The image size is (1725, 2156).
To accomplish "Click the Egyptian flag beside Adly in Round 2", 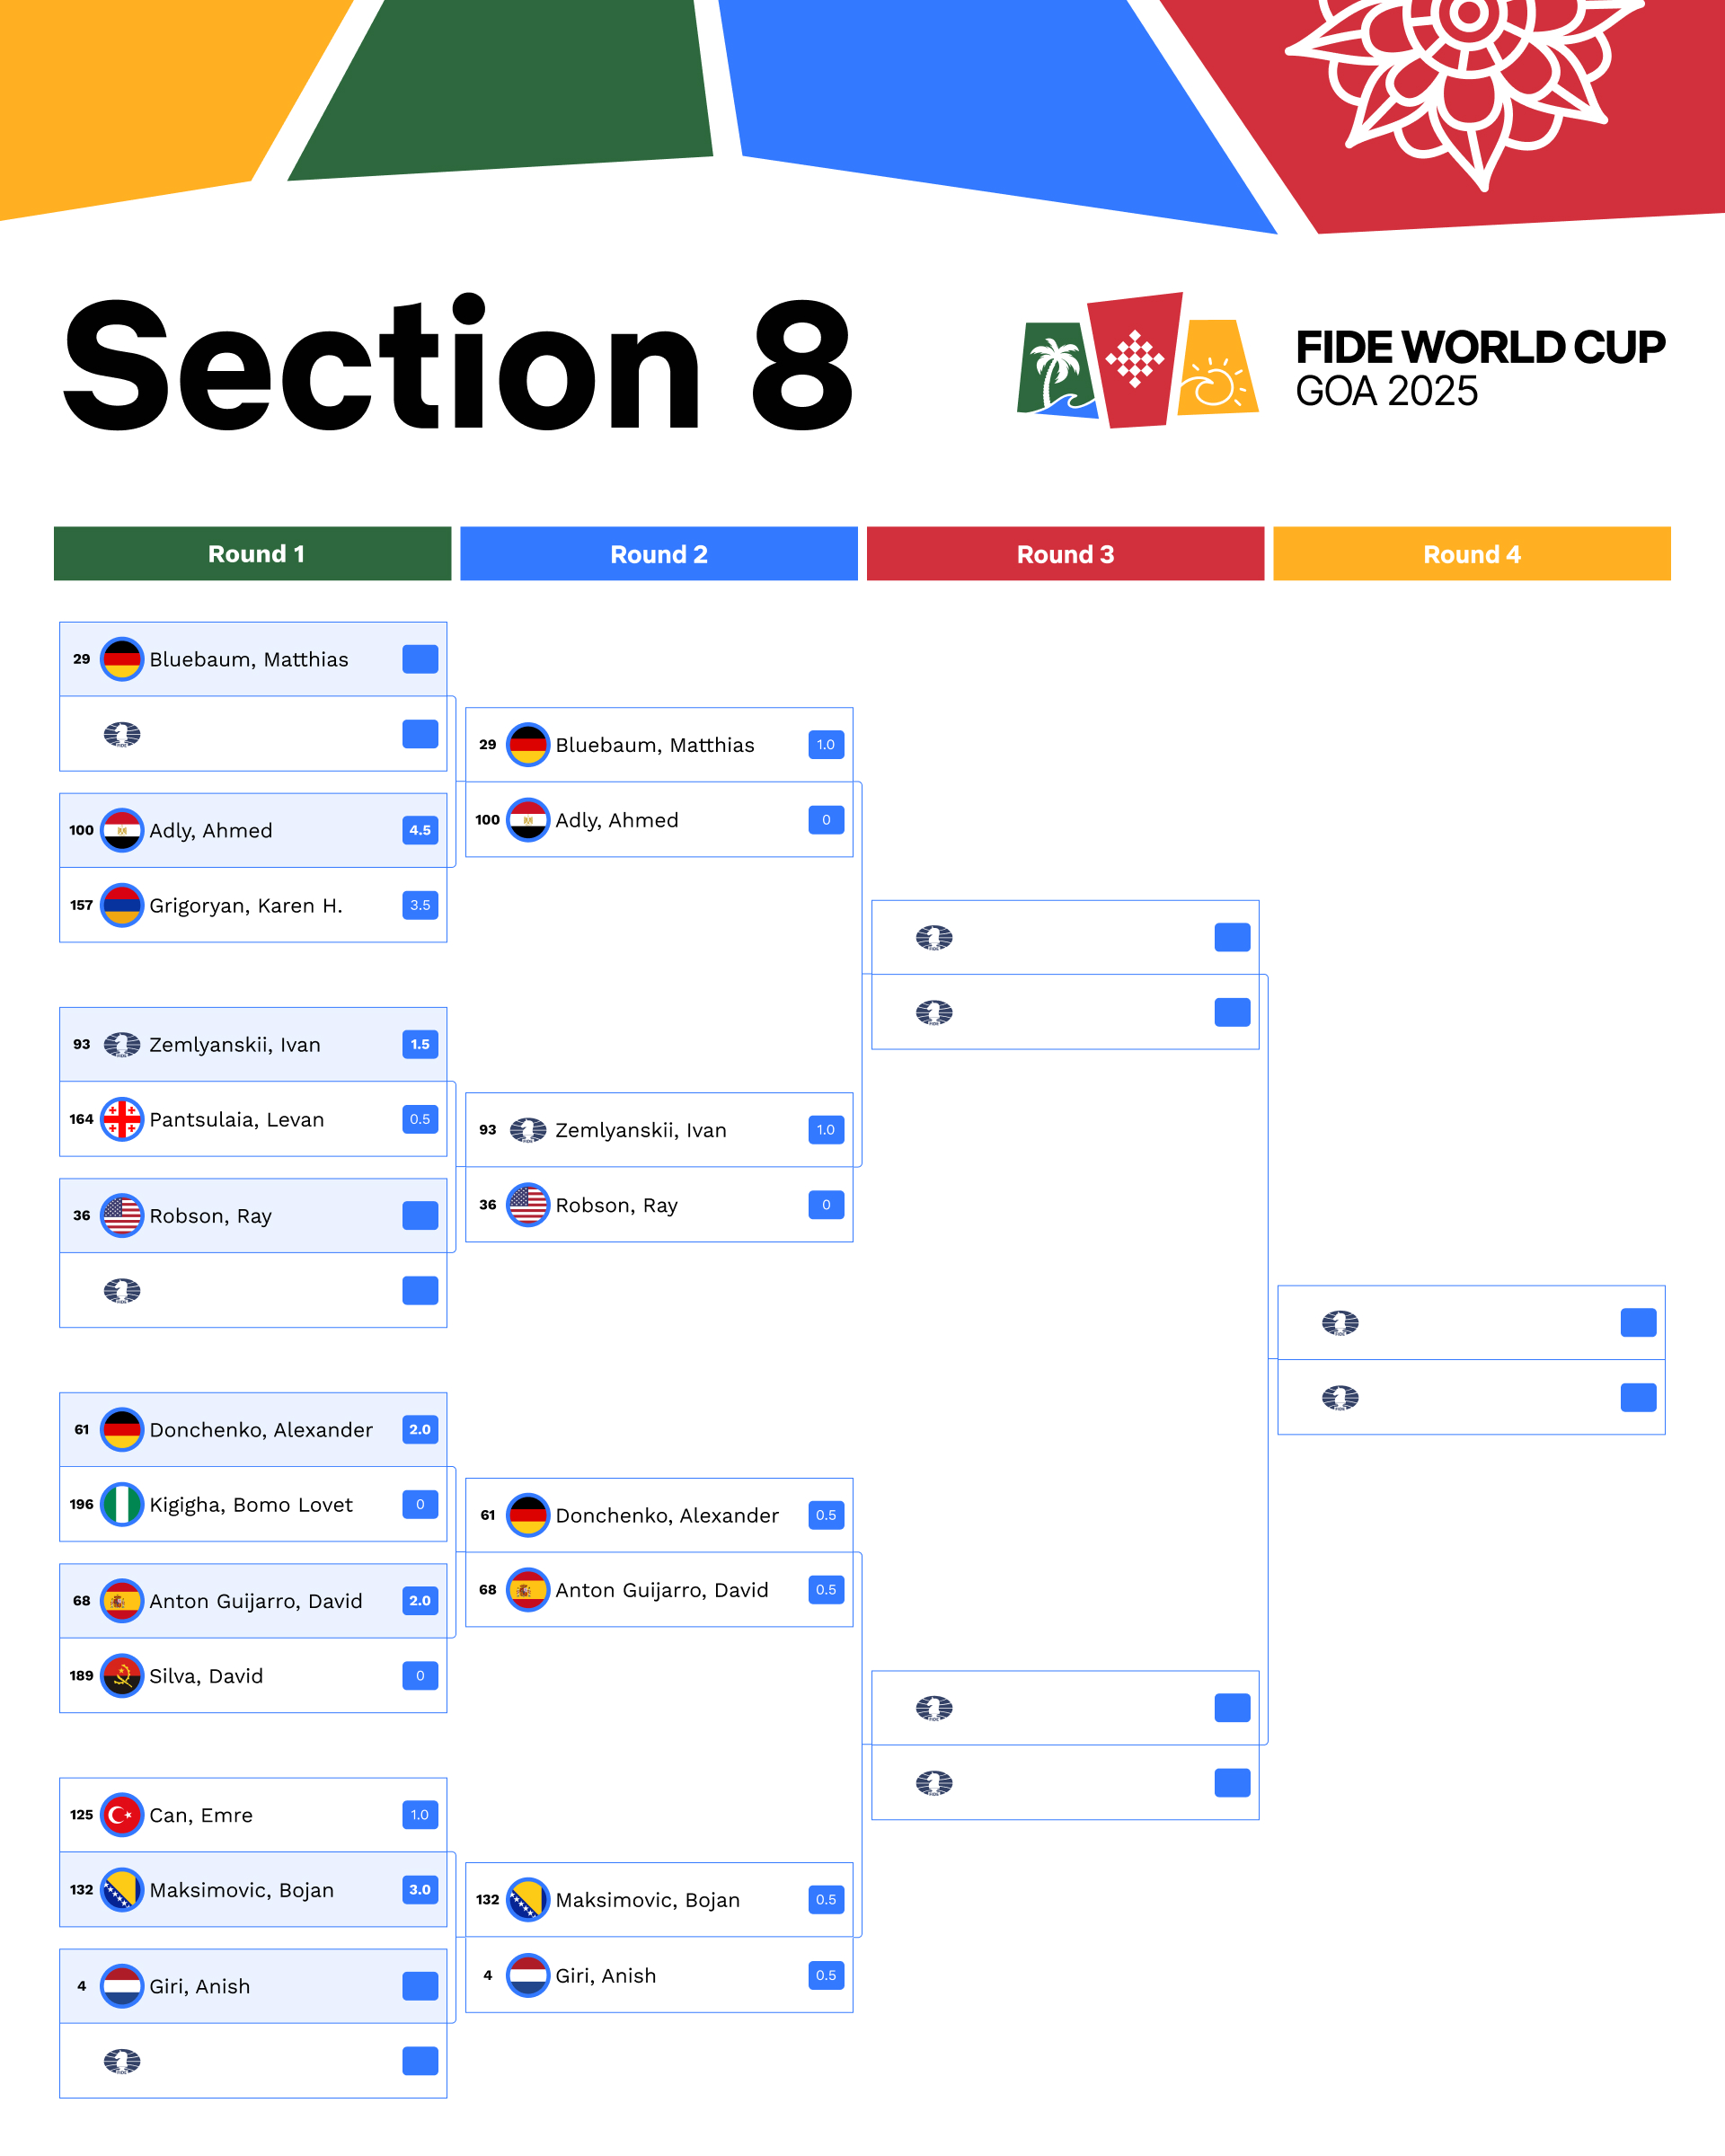I will (x=528, y=820).
